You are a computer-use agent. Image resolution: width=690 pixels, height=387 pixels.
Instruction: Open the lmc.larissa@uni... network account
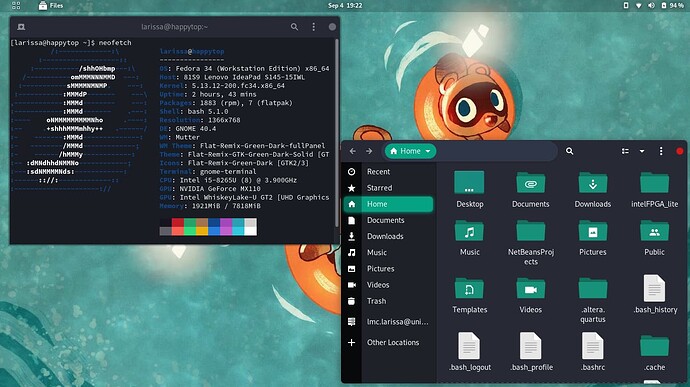point(388,322)
